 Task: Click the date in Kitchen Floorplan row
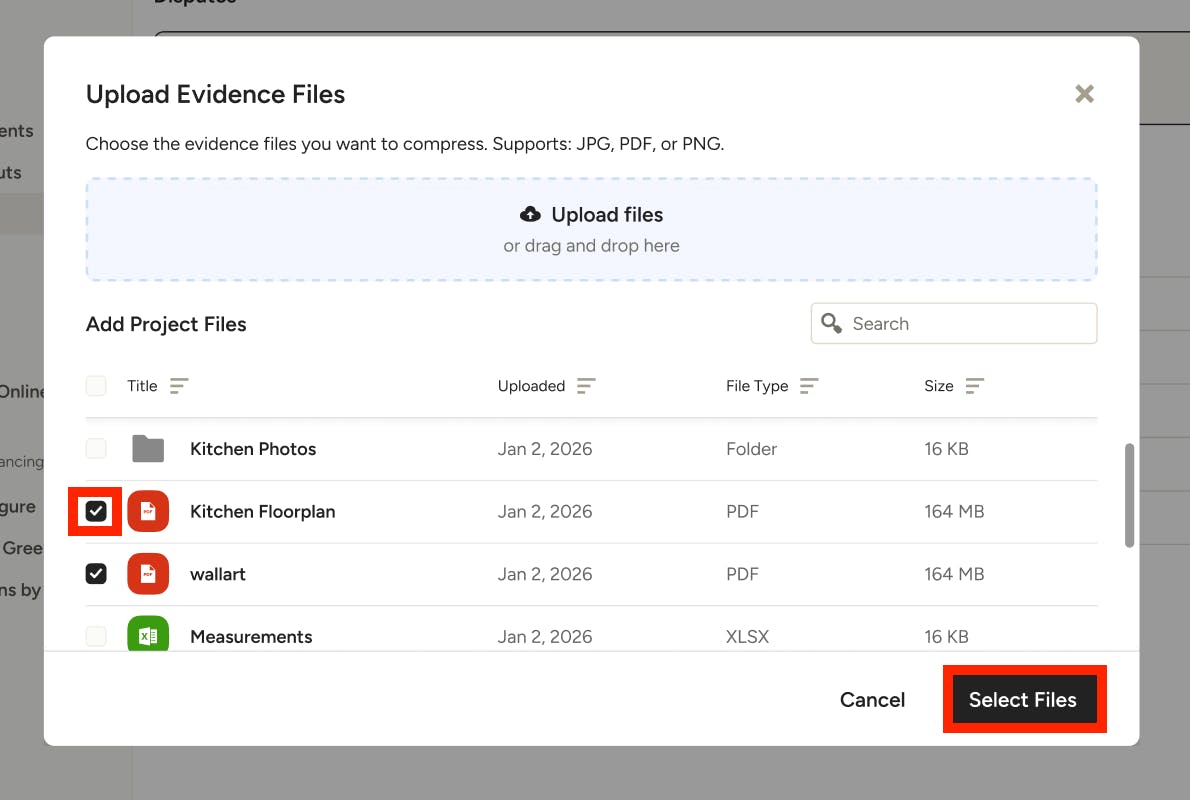coord(545,512)
